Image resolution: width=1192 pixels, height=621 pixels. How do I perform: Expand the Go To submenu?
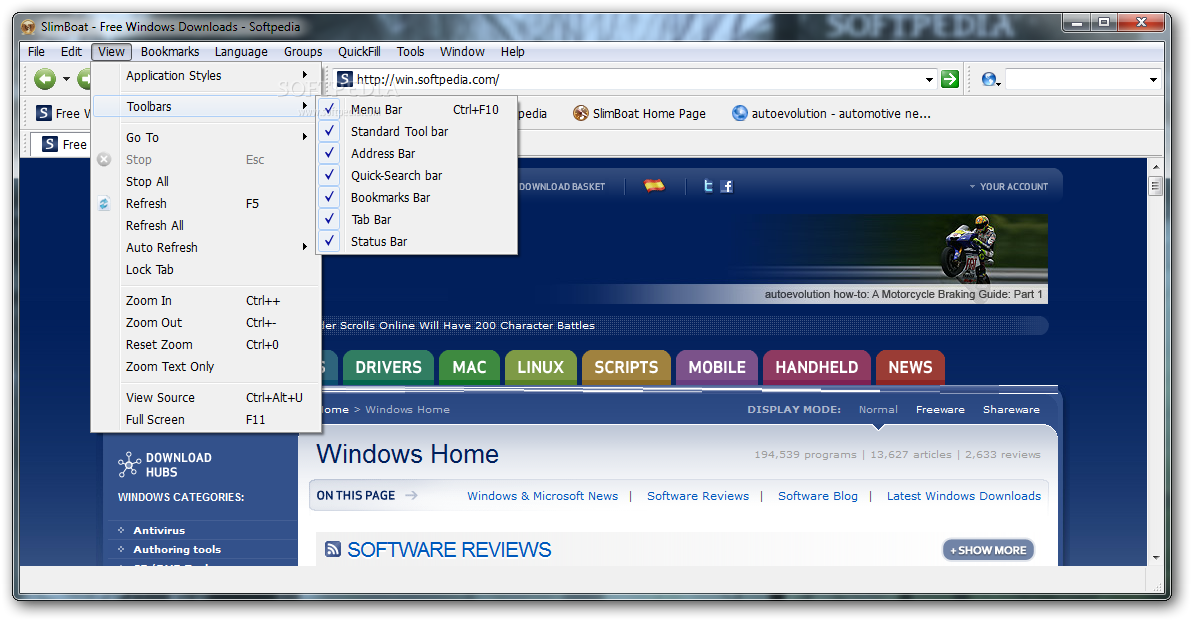point(205,138)
